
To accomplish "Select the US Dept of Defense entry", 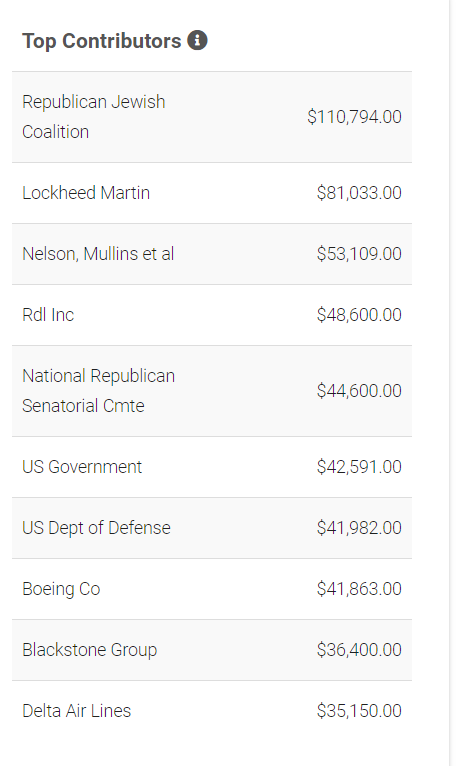I will point(212,528).
